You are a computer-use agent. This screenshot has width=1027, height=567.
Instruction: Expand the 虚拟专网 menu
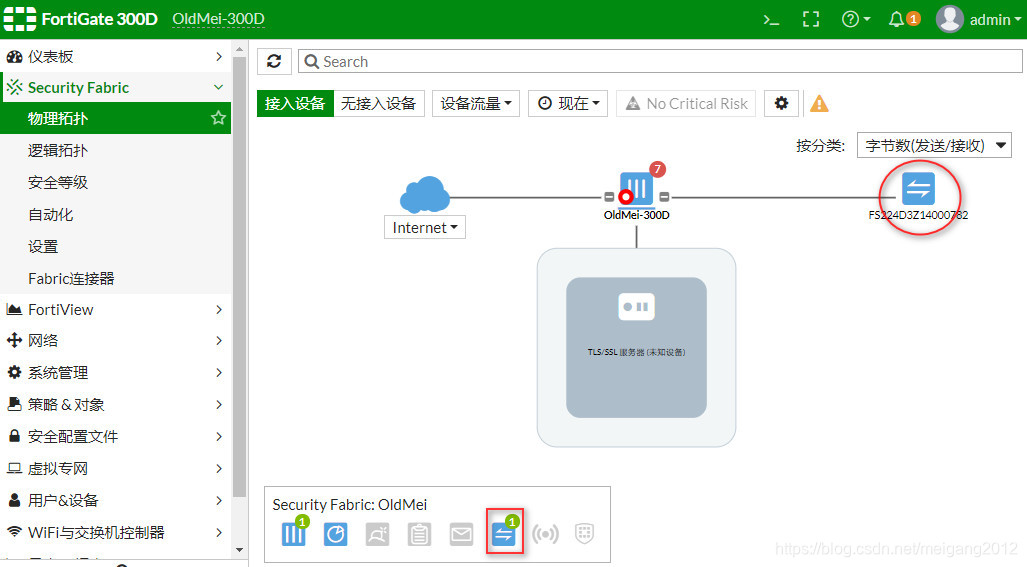point(115,469)
